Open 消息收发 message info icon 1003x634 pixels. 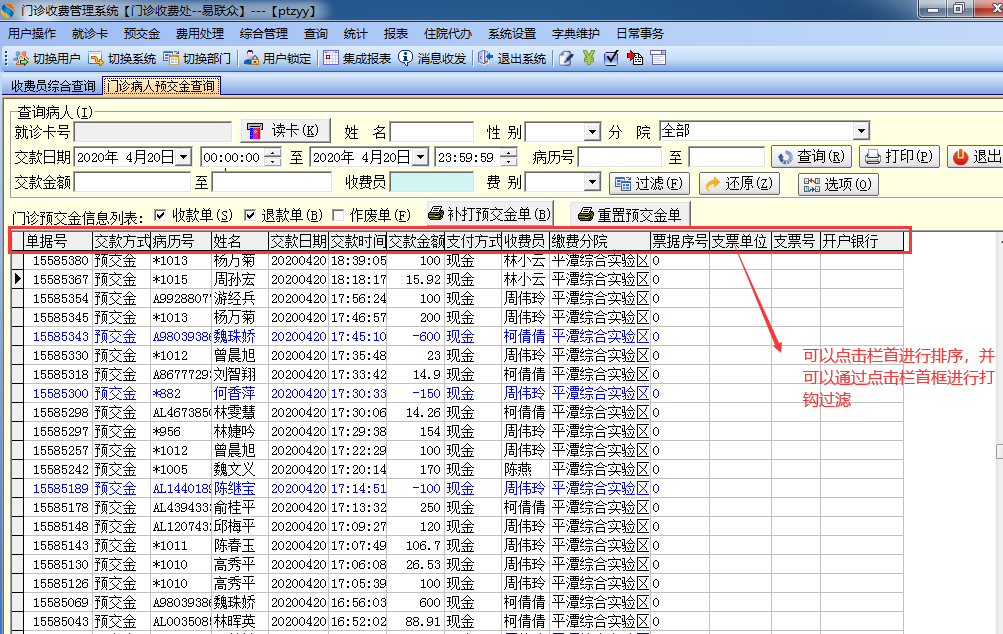click(406, 58)
